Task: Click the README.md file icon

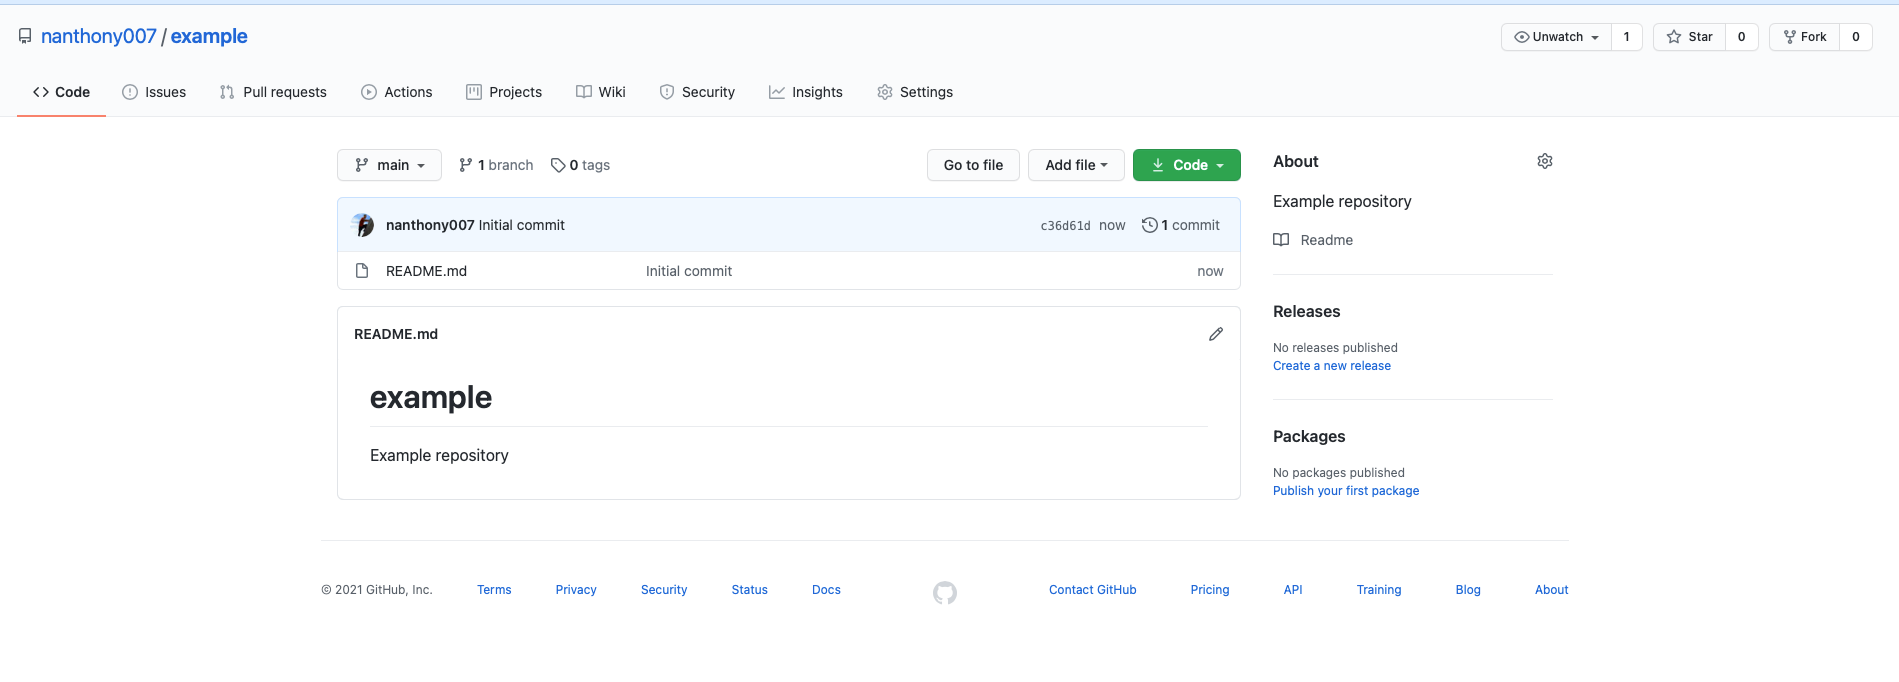Action: (x=362, y=271)
